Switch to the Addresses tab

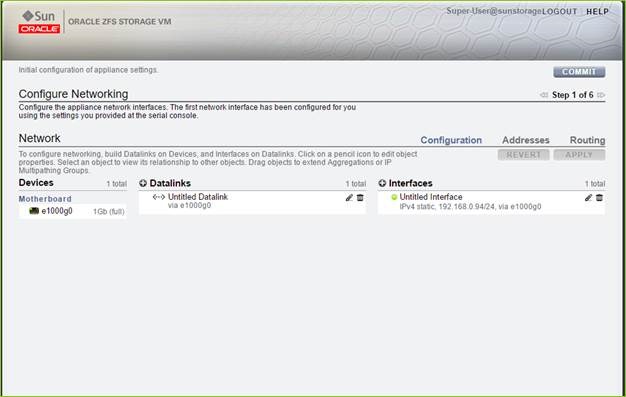[526, 140]
